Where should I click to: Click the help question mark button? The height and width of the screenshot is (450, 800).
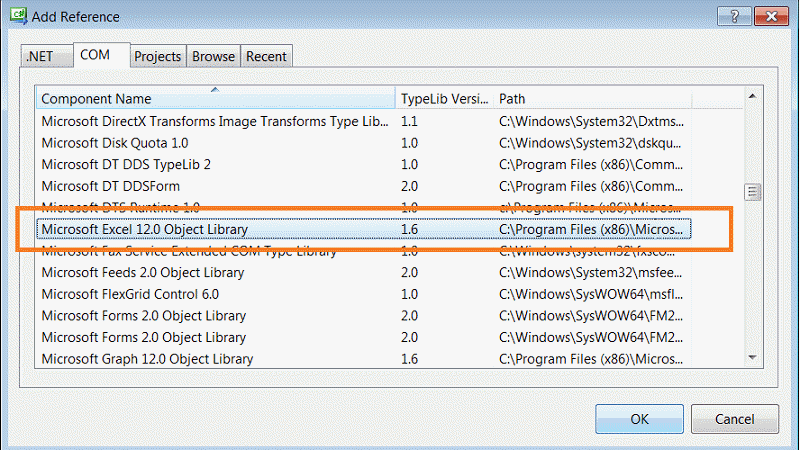coord(734,16)
